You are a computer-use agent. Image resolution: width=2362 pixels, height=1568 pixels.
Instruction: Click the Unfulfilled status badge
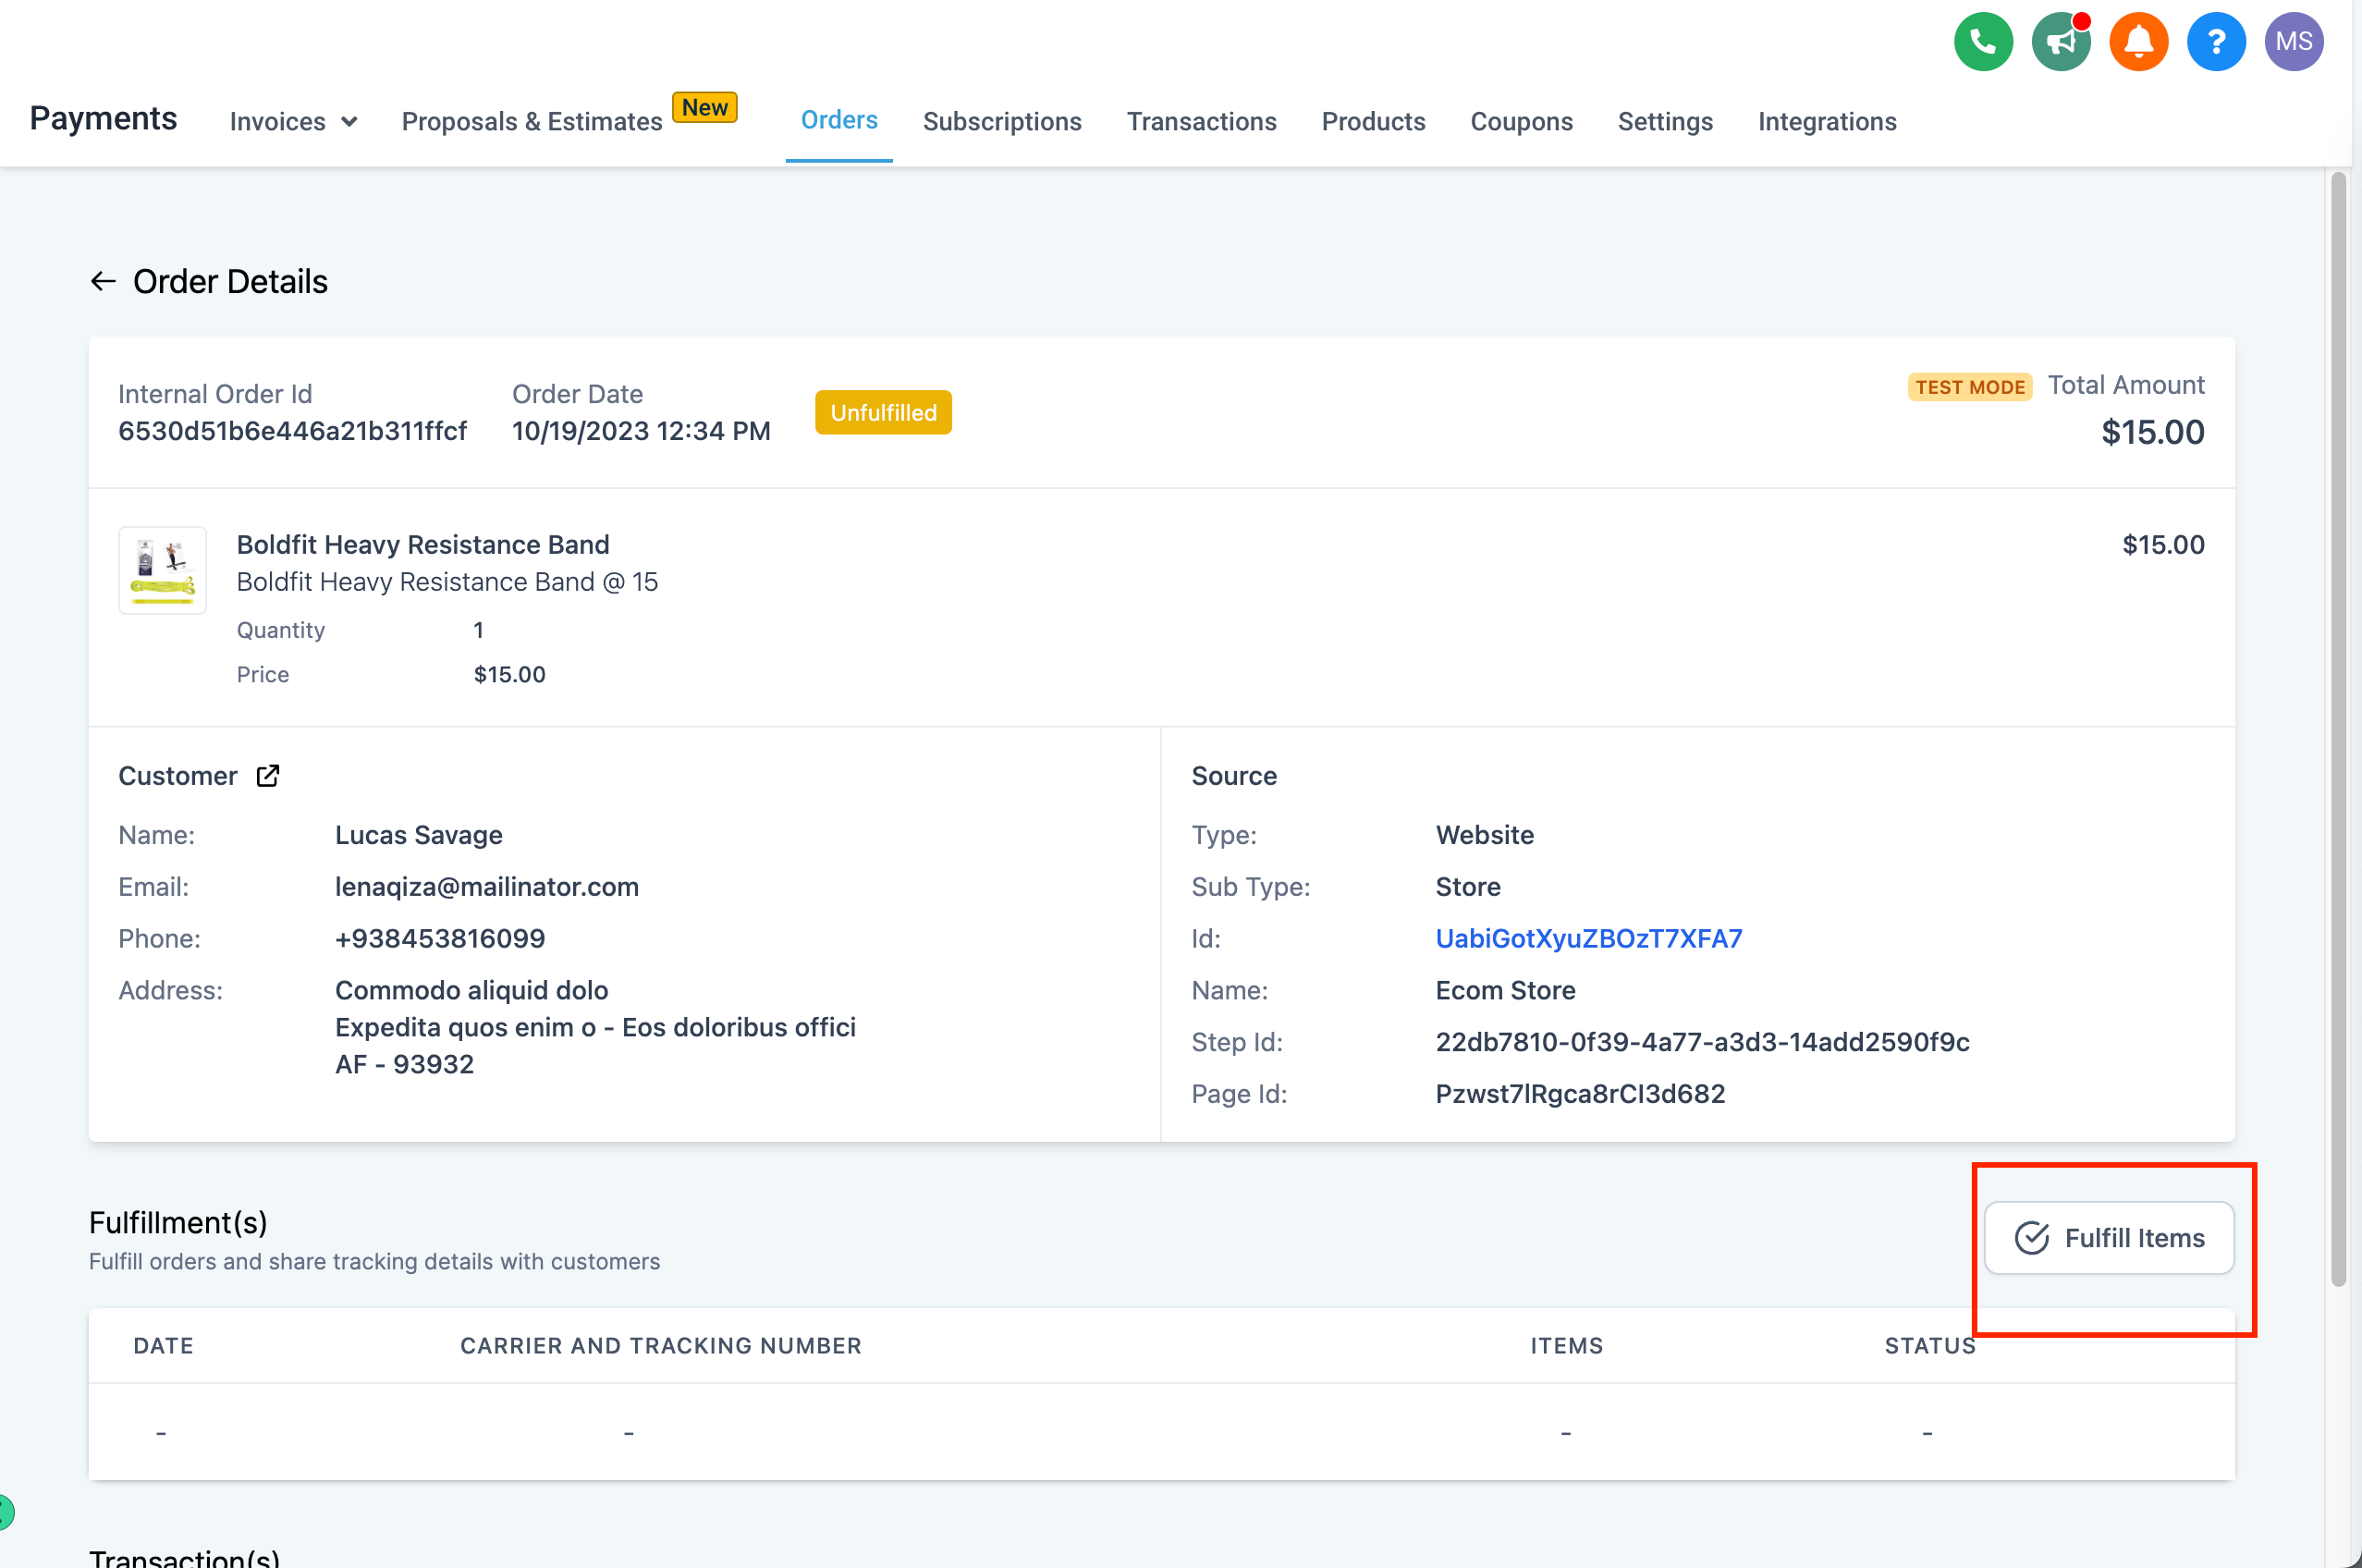[x=883, y=413]
